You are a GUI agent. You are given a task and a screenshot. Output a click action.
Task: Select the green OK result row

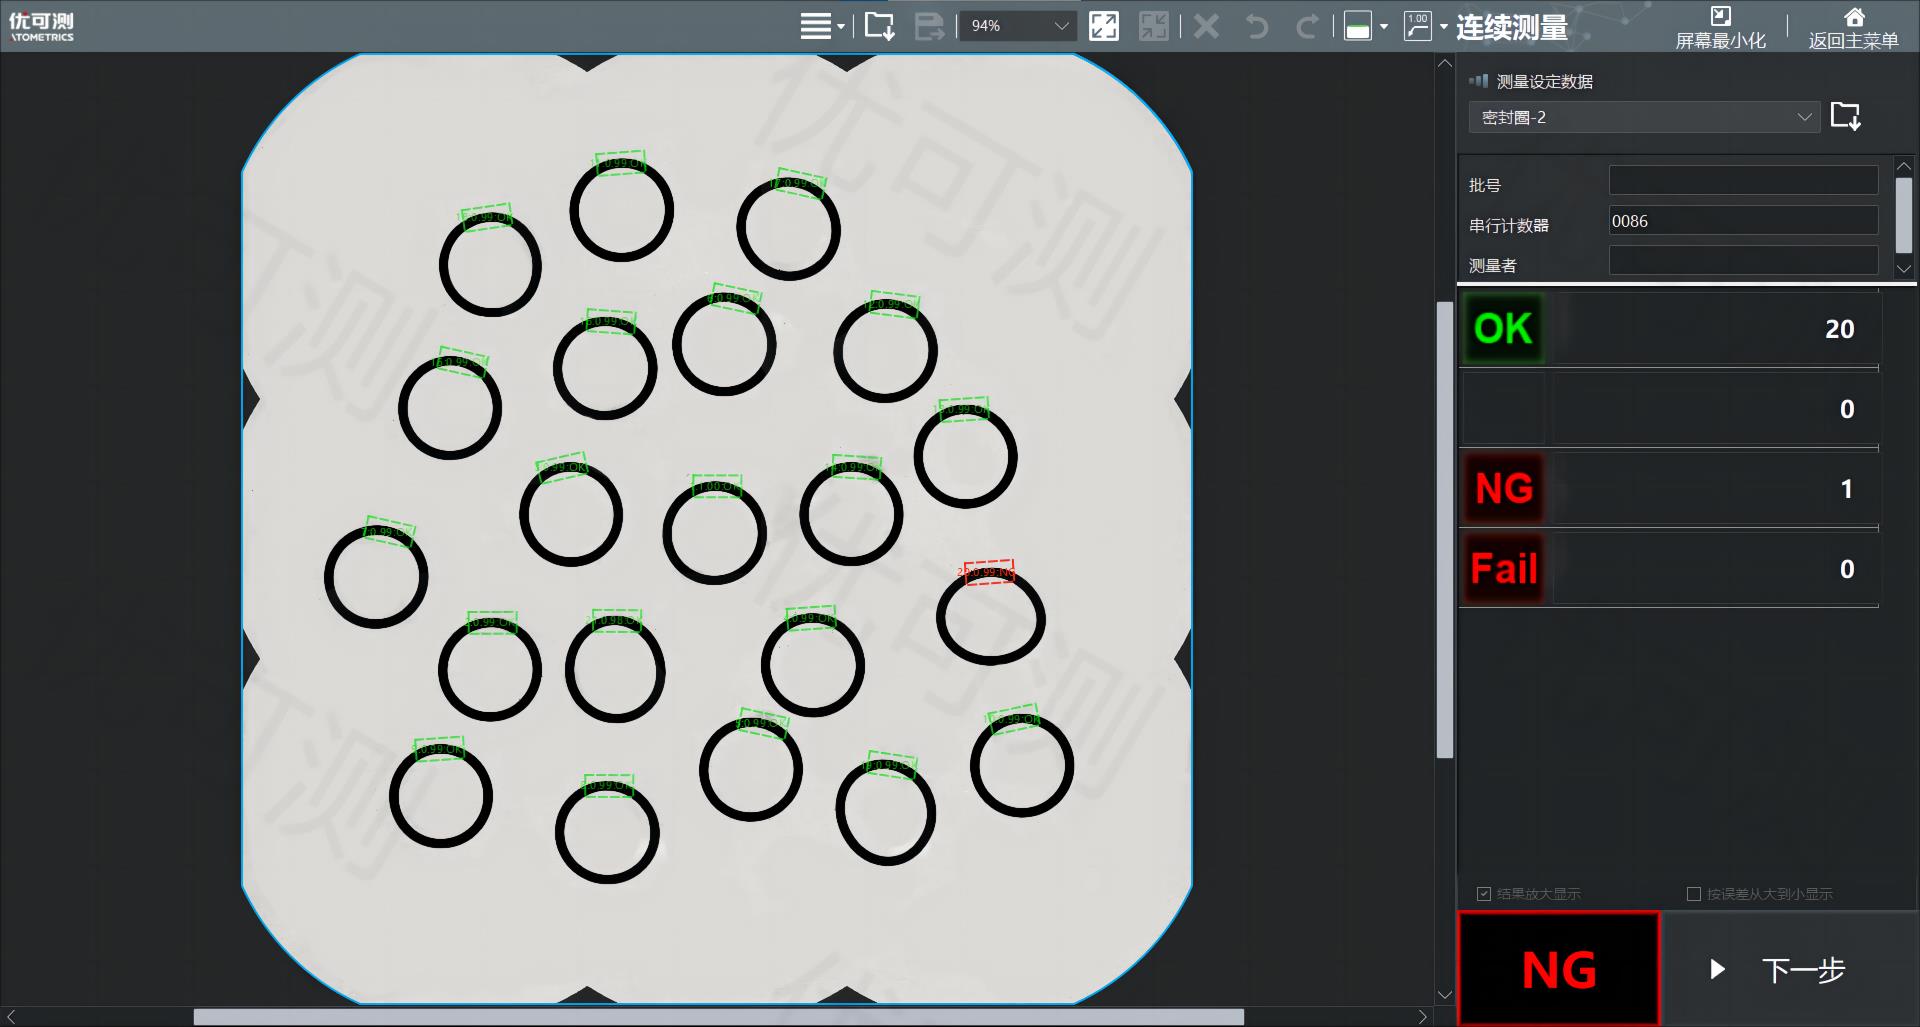[1670, 329]
